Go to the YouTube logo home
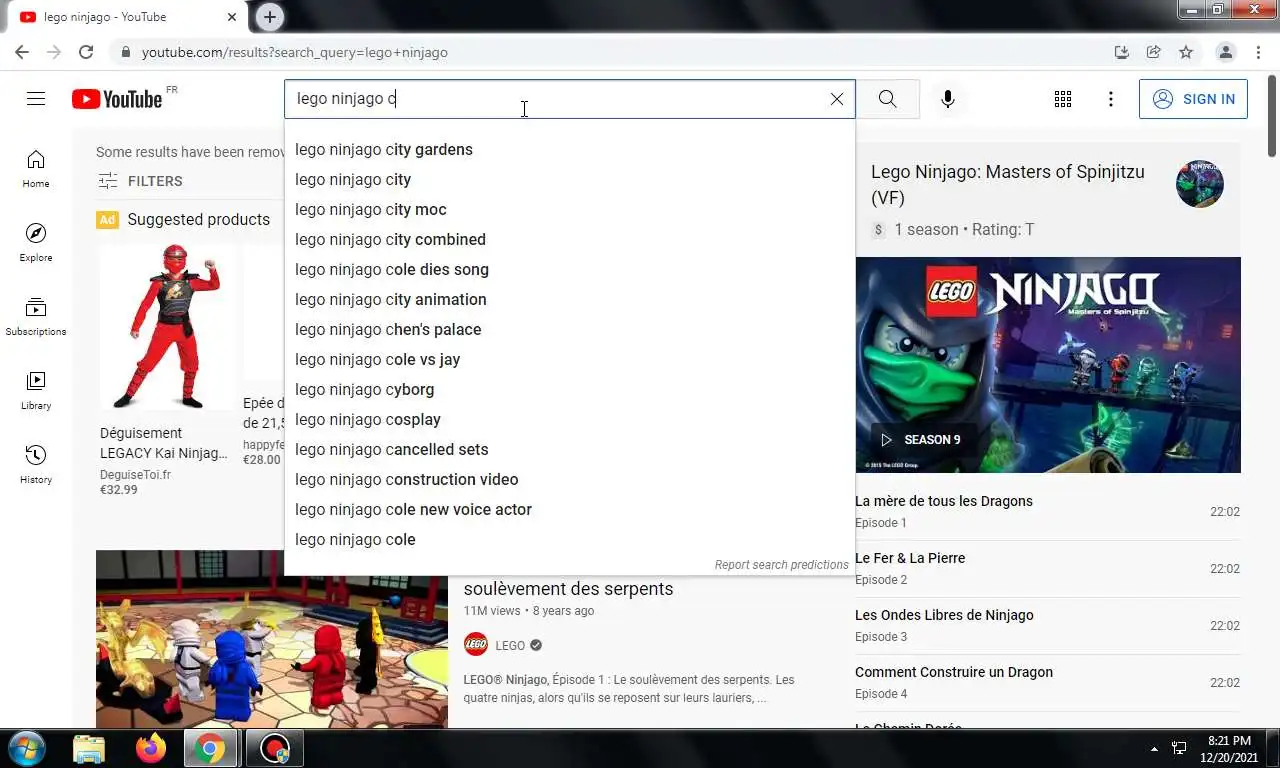1280x768 pixels. 117,98
